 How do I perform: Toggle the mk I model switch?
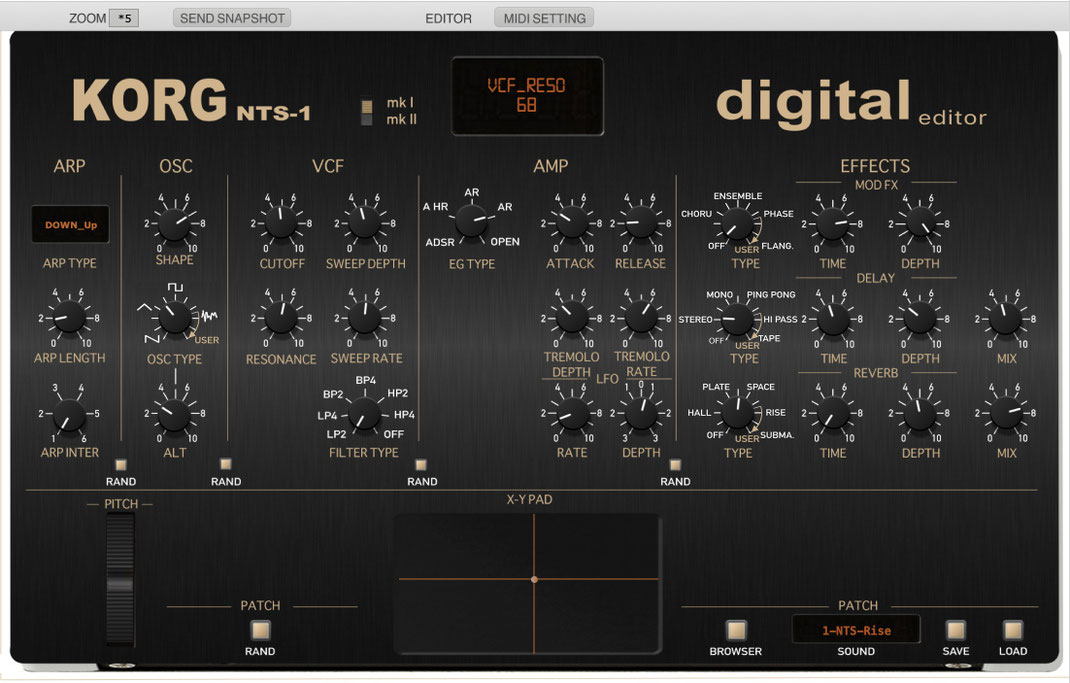[x=366, y=106]
